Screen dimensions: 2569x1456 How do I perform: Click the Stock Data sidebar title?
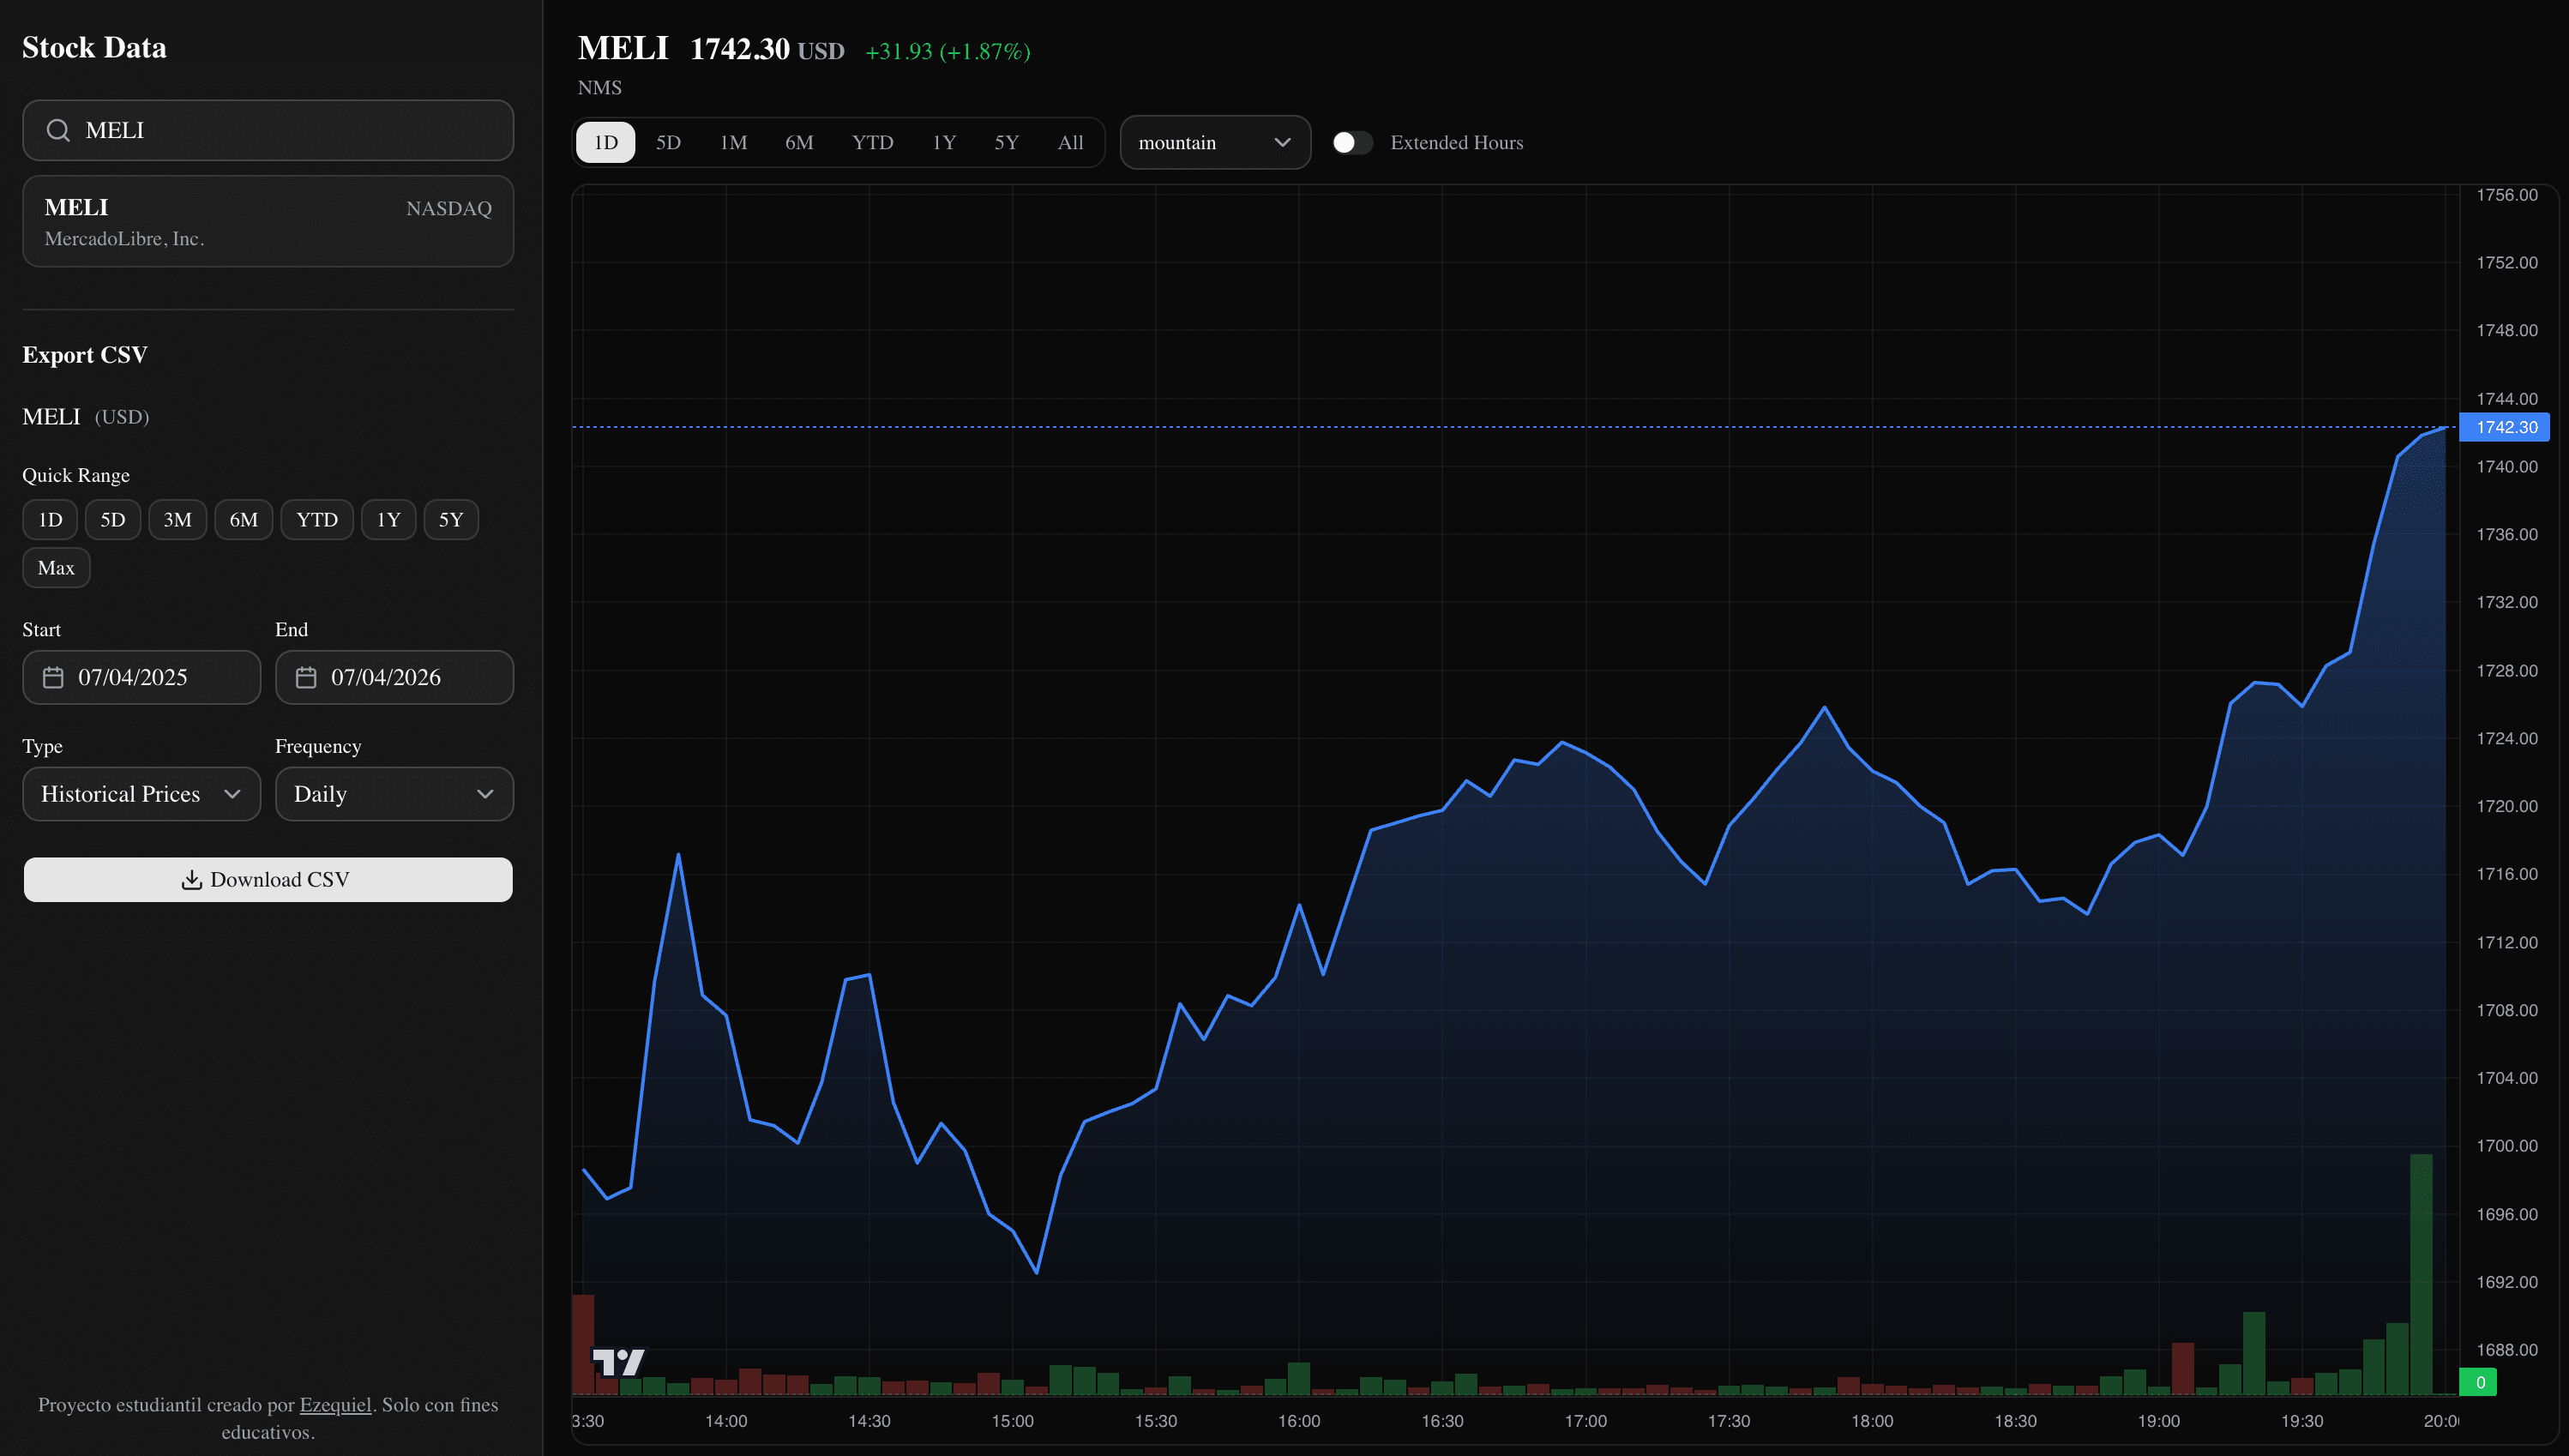coord(94,47)
